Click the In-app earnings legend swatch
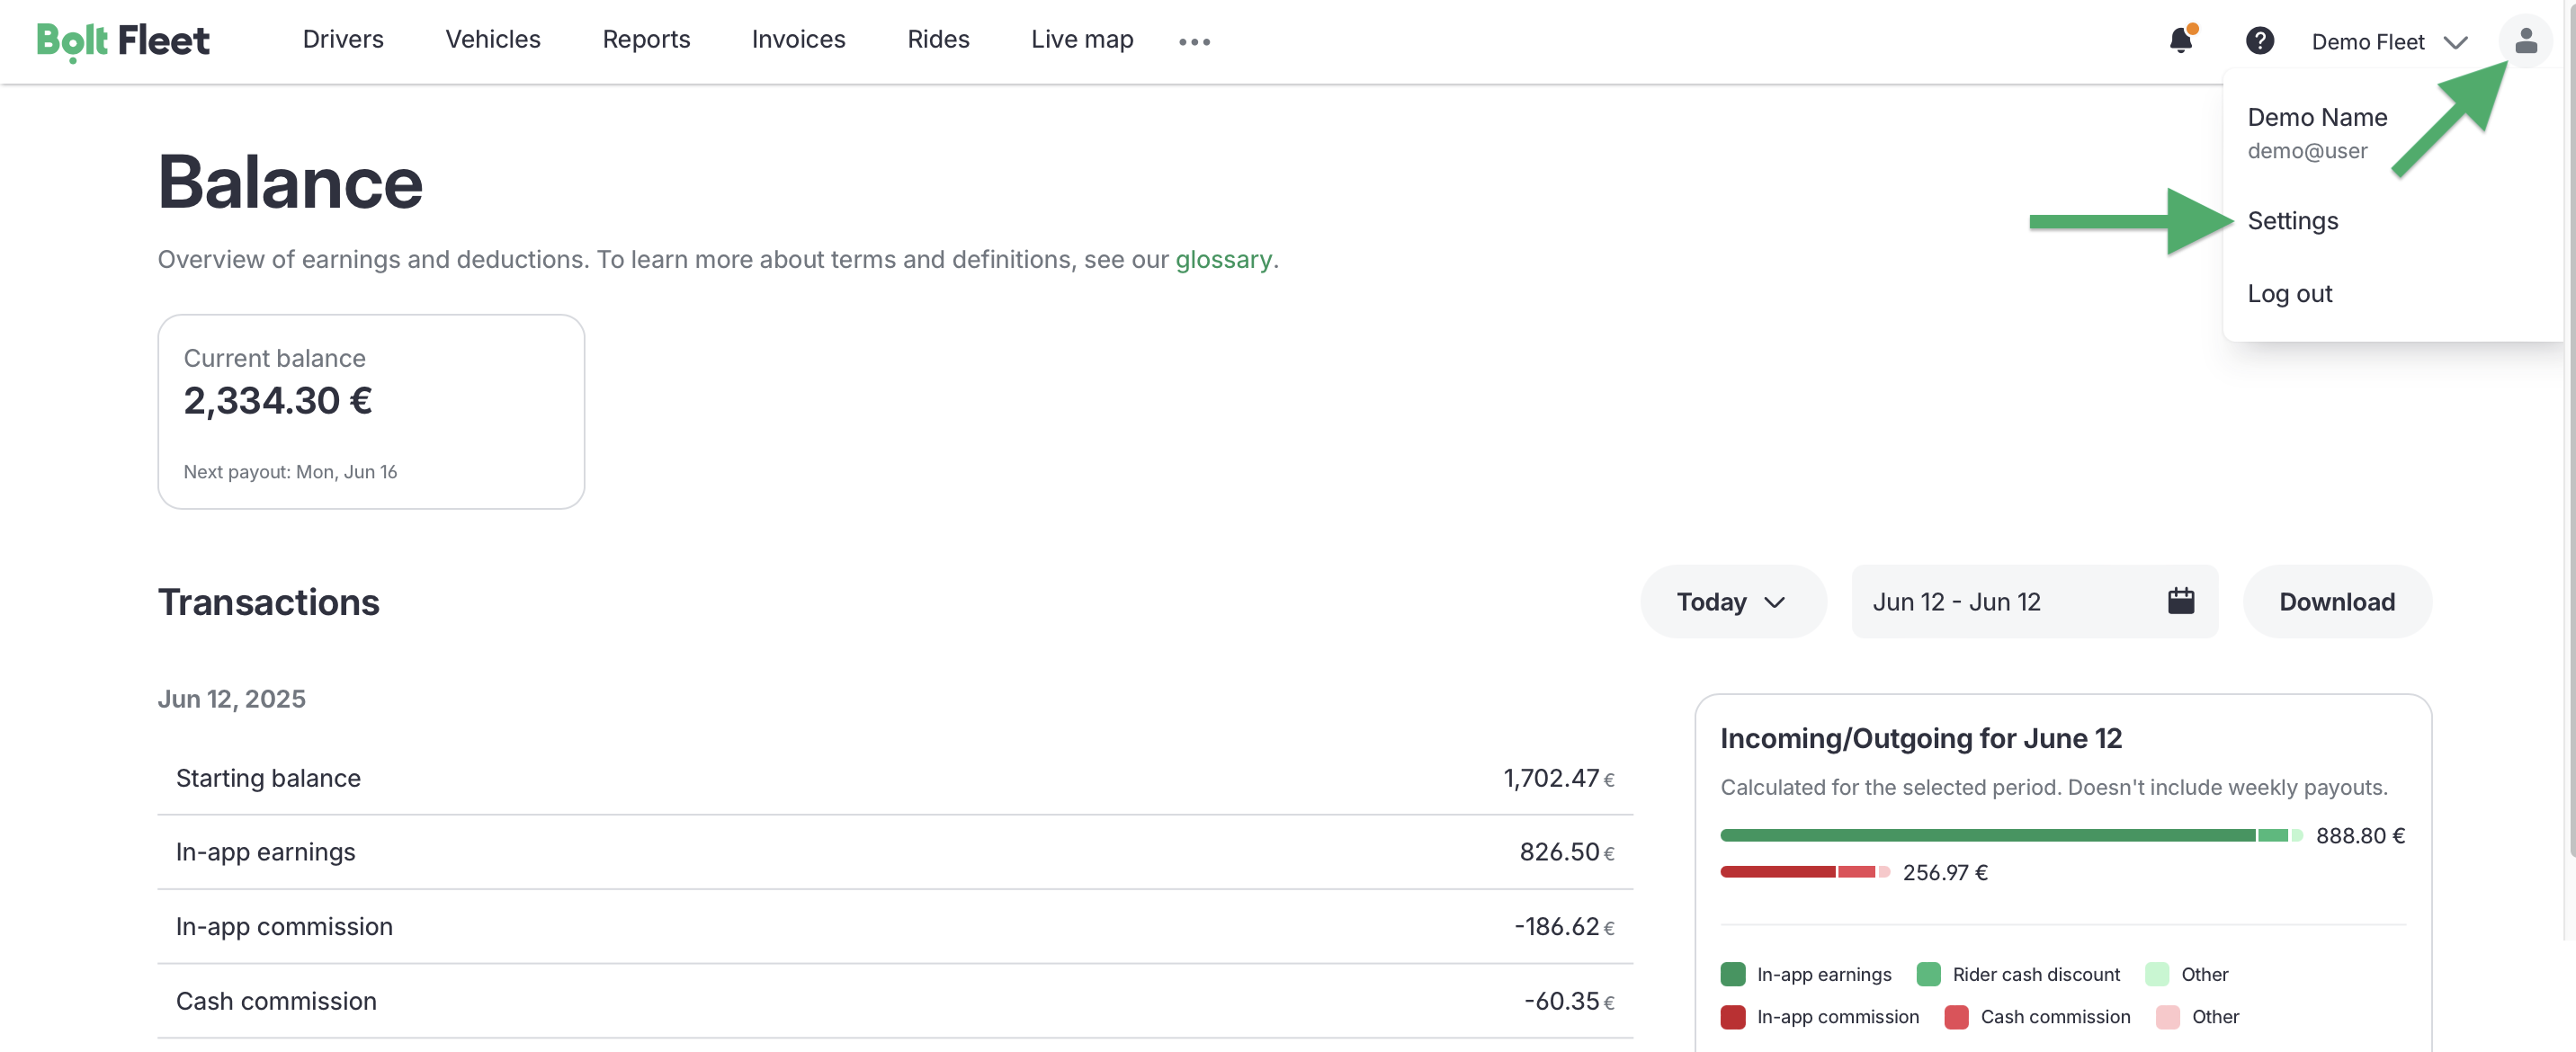The height and width of the screenshot is (1052, 2576). [1733, 974]
